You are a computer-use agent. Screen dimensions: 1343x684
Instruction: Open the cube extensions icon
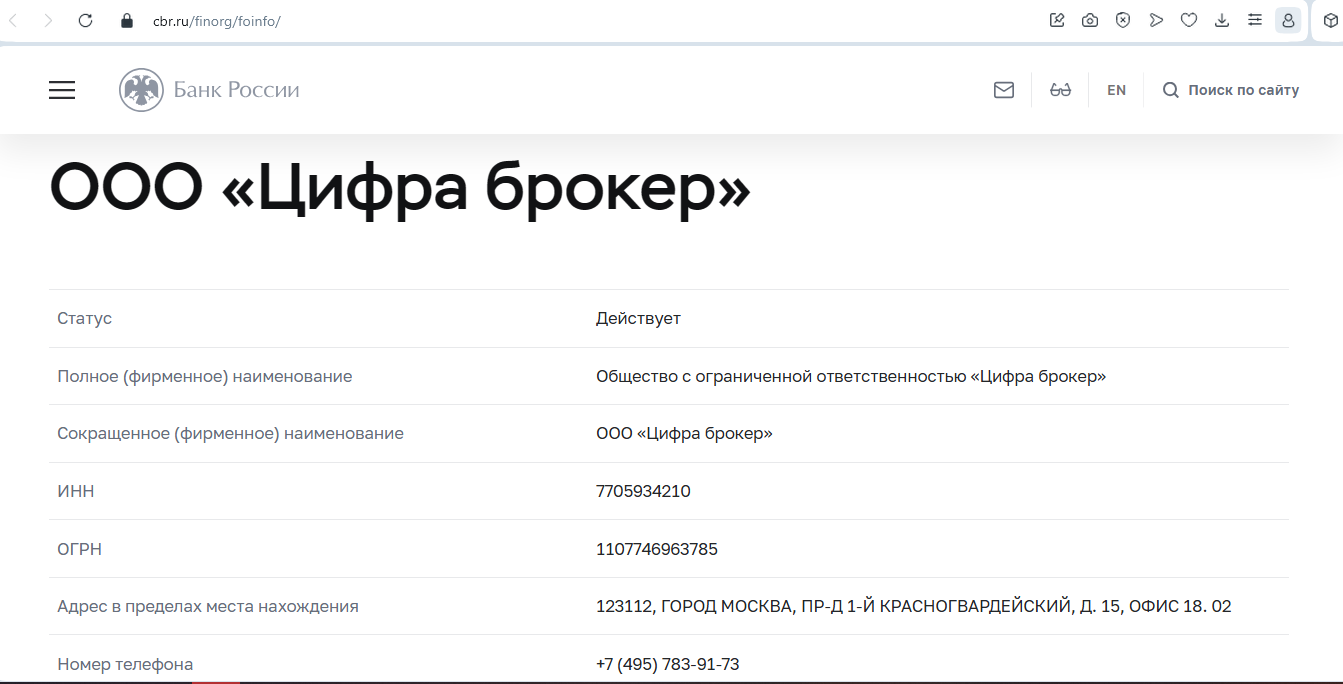(1330, 20)
